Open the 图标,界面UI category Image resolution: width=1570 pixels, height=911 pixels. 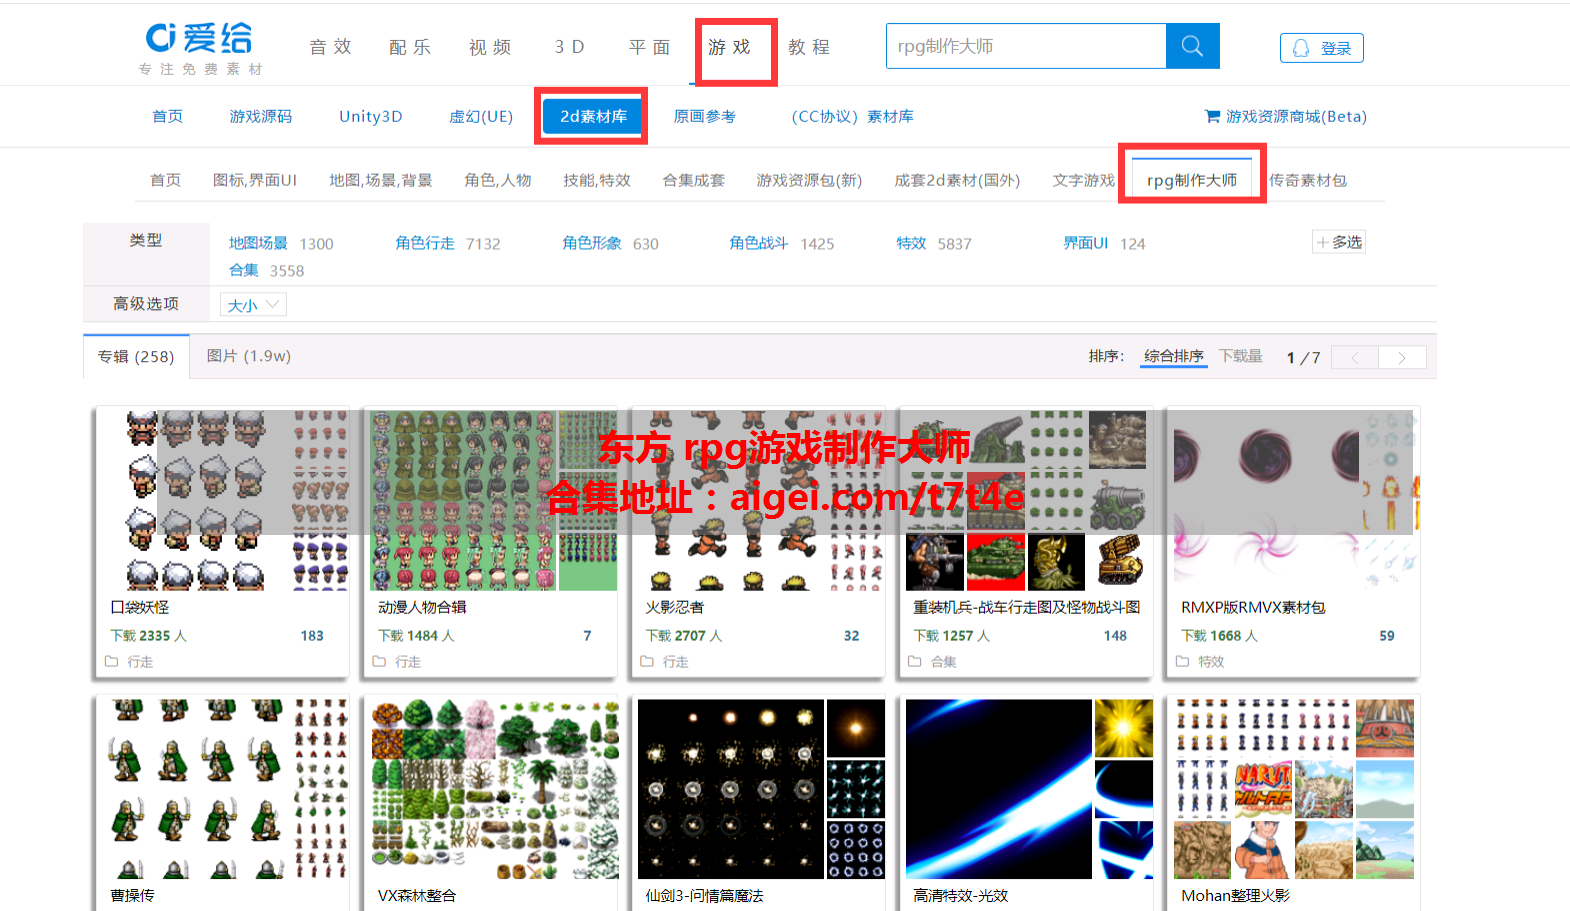(255, 180)
